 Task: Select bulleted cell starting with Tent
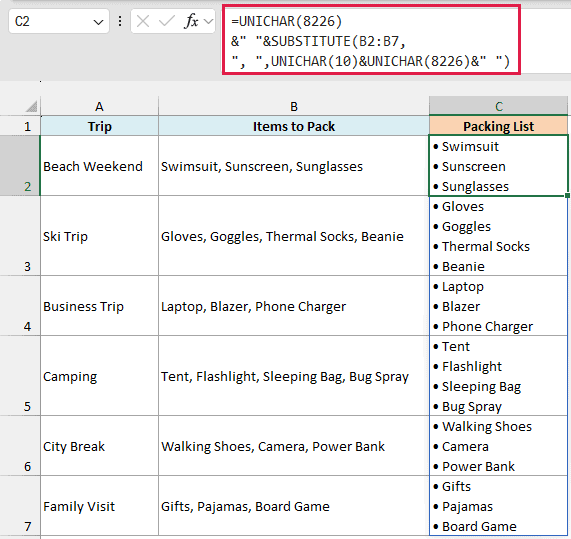(498, 375)
